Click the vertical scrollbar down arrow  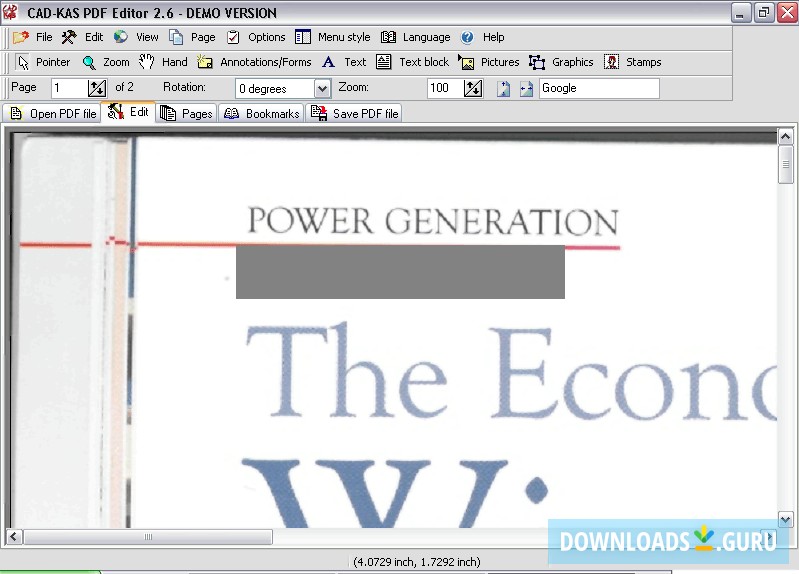coord(785,519)
